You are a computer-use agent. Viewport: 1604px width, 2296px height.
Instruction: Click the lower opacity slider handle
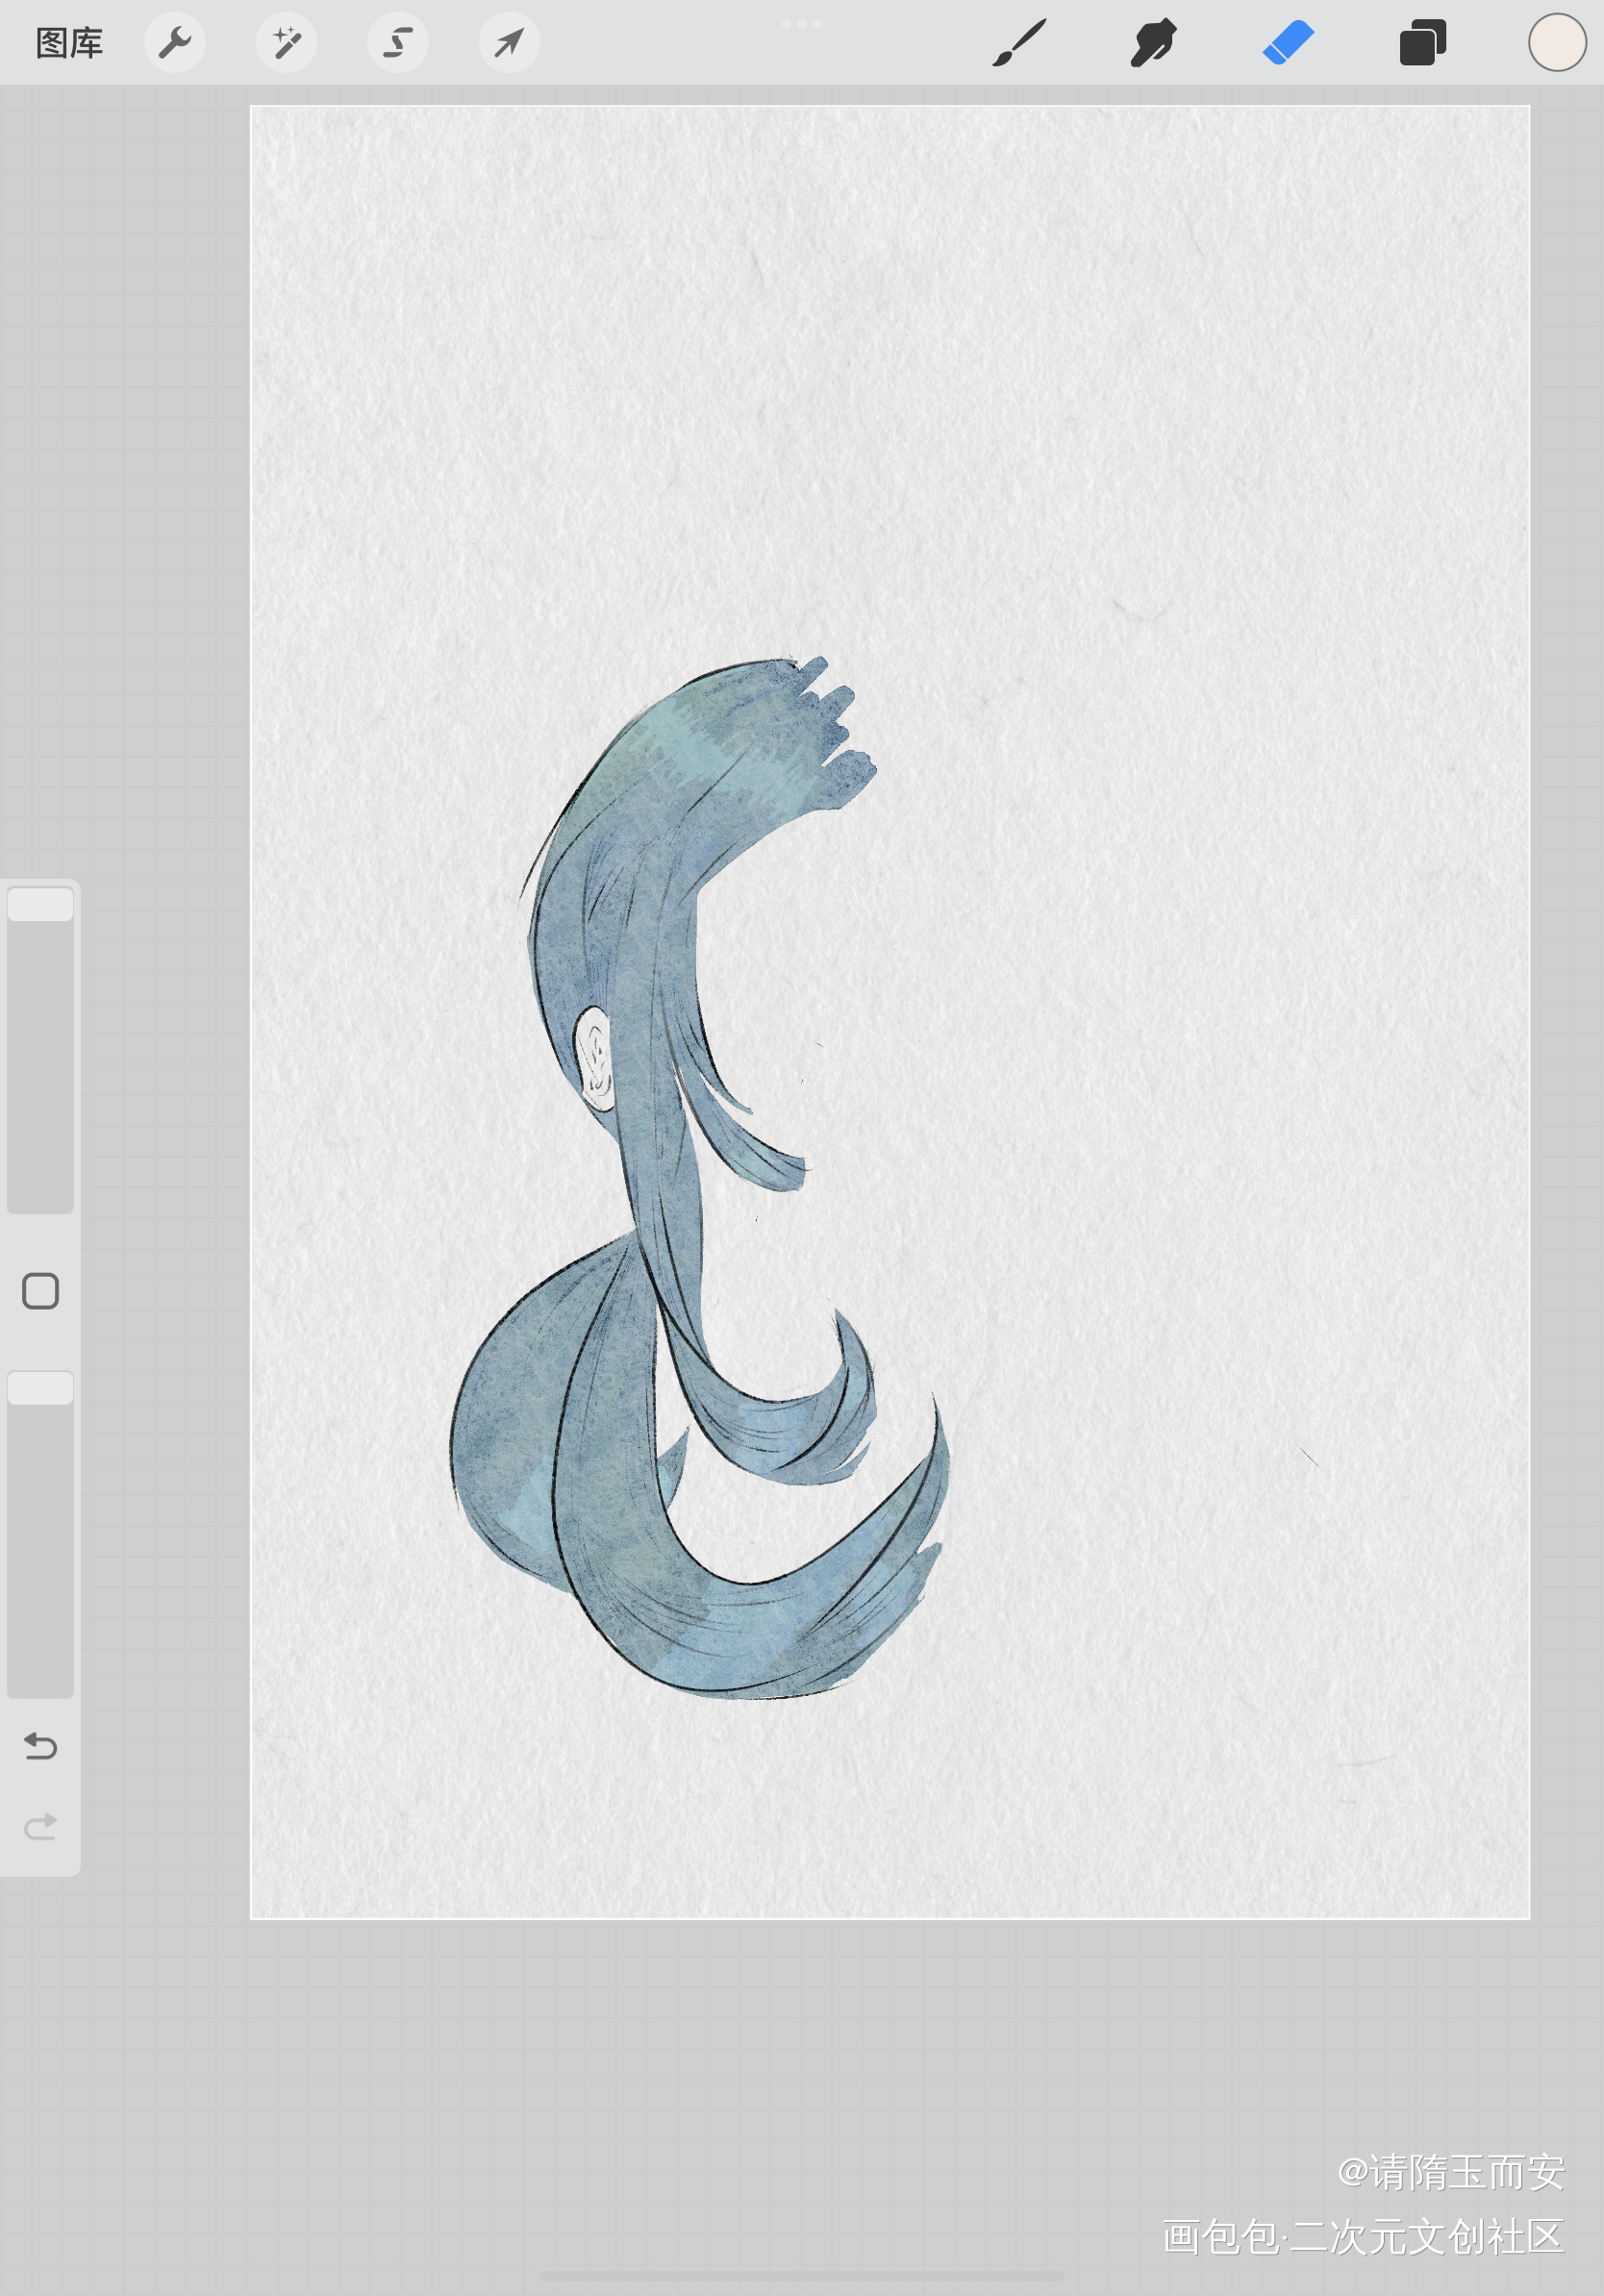tap(40, 1388)
